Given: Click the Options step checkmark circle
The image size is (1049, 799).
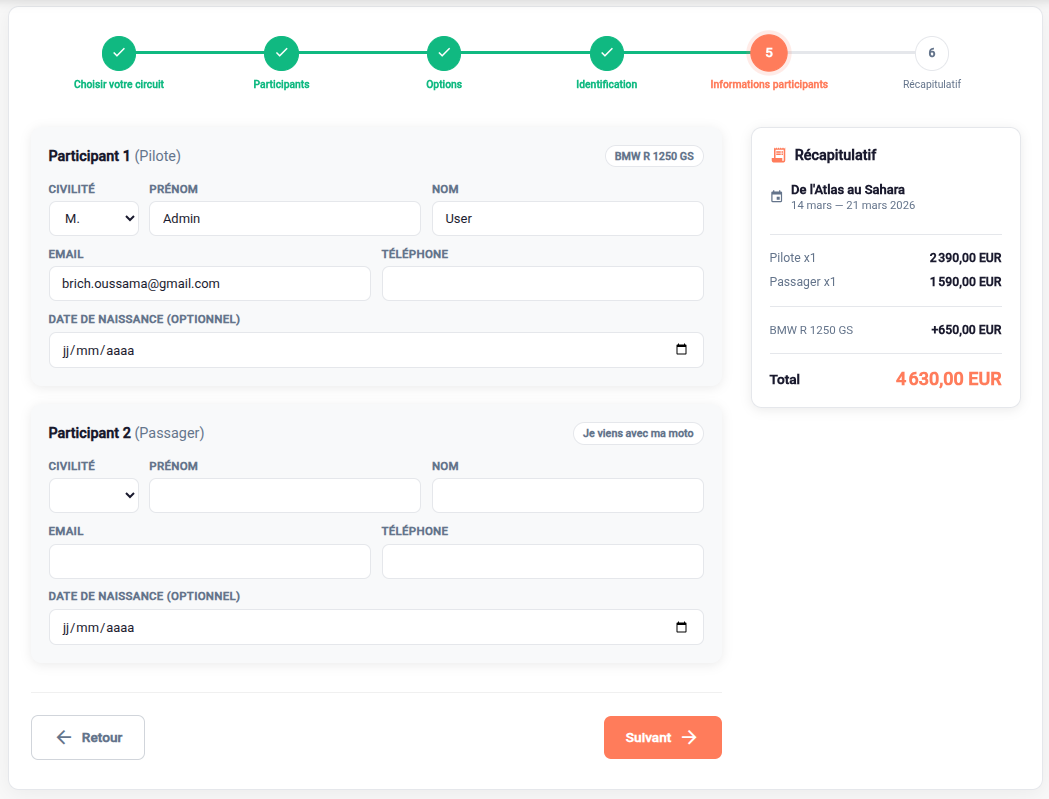Looking at the screenshot, I should (x=444, y=53).
